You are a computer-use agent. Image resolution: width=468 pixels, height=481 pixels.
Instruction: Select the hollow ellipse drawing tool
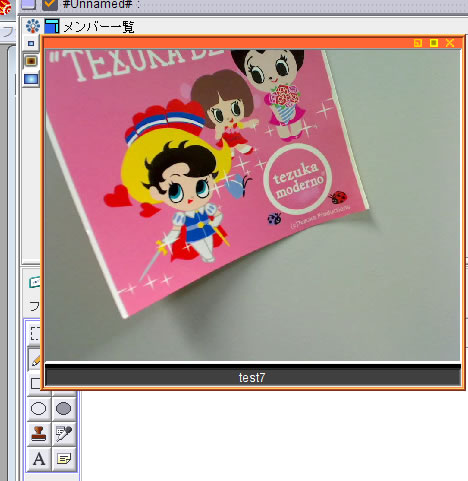[39, 408]
